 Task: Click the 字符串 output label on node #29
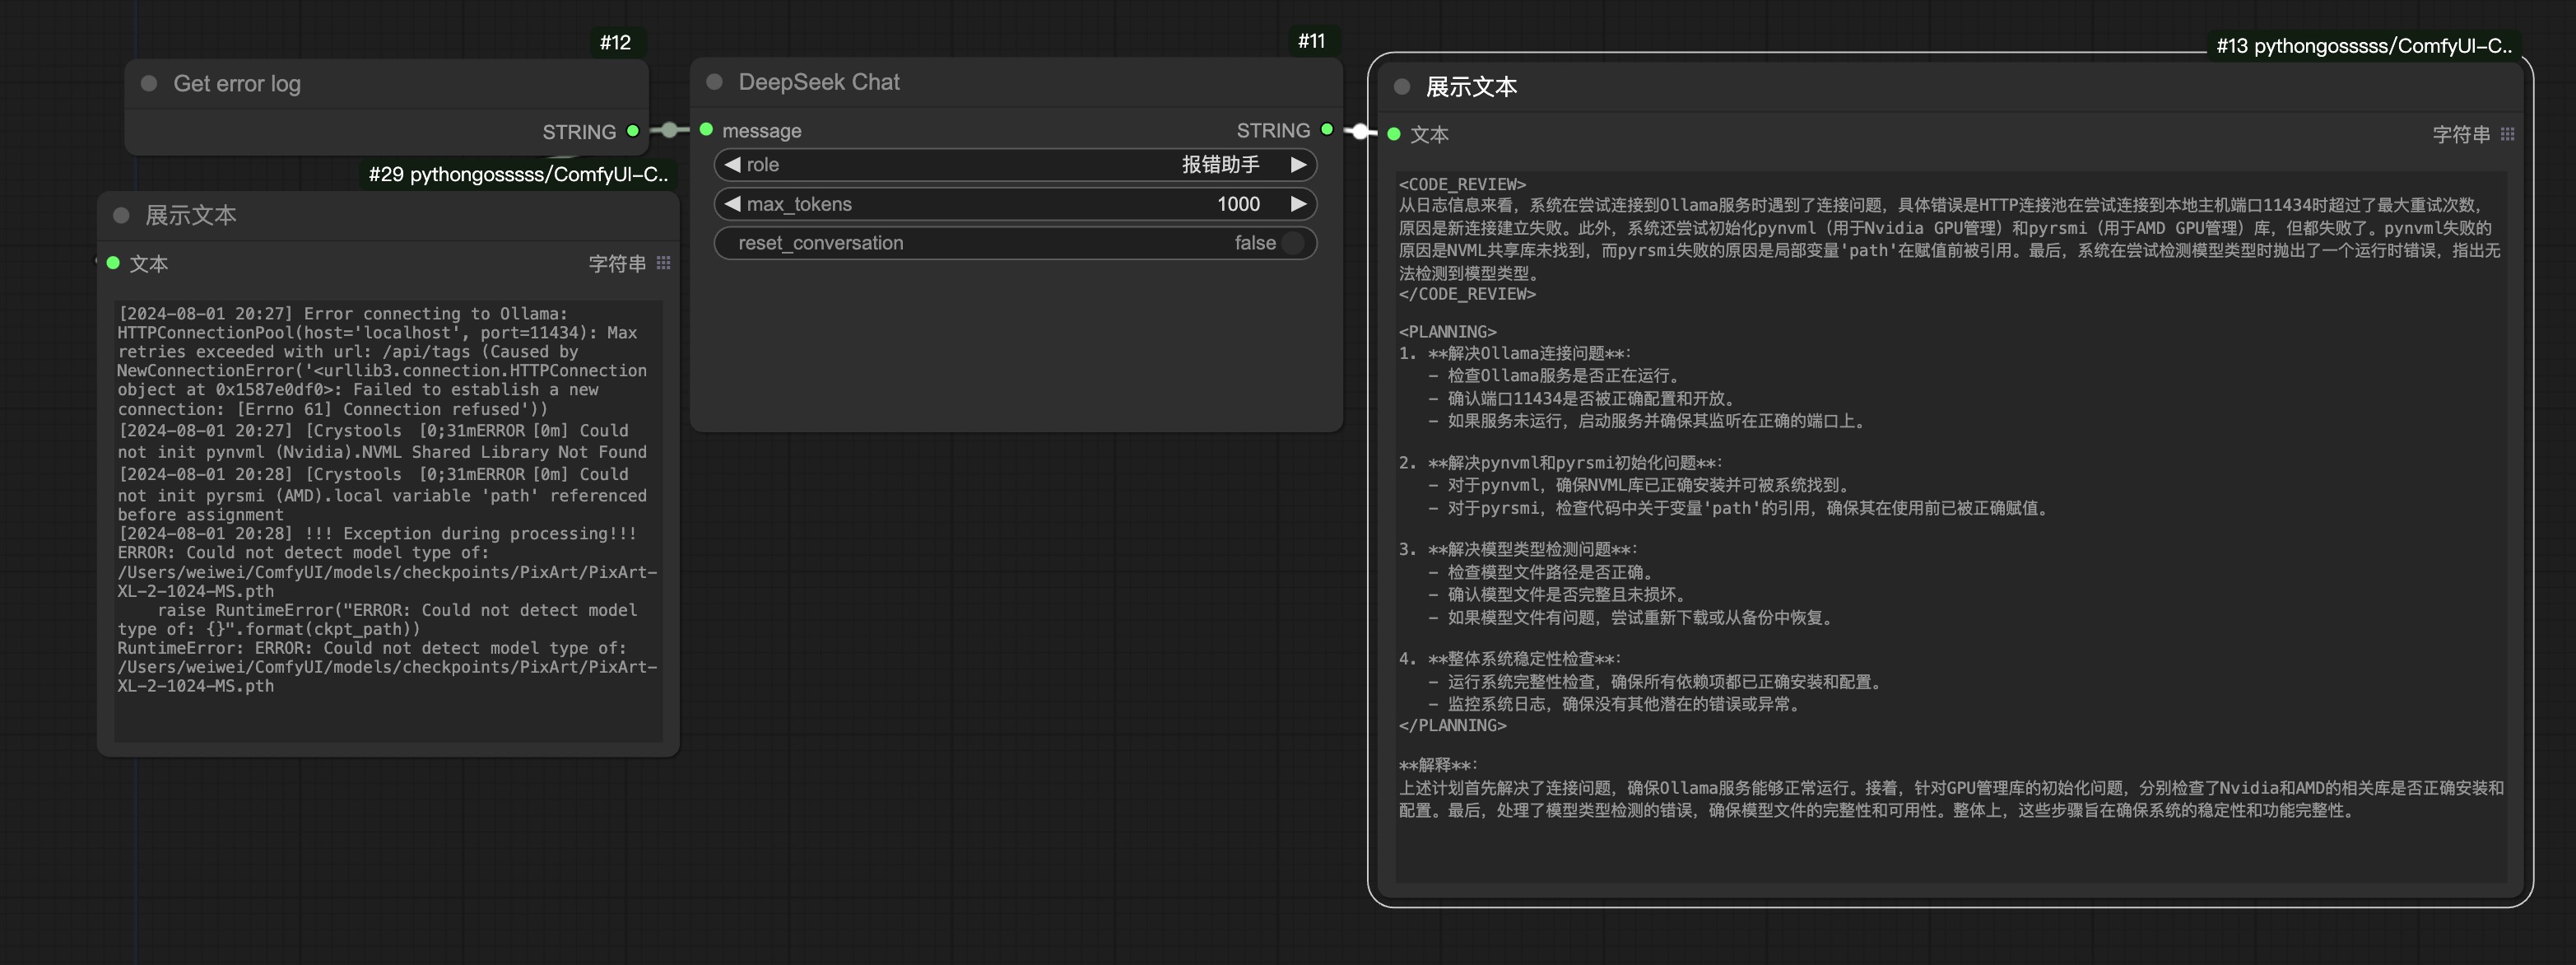tap(617, 263)
